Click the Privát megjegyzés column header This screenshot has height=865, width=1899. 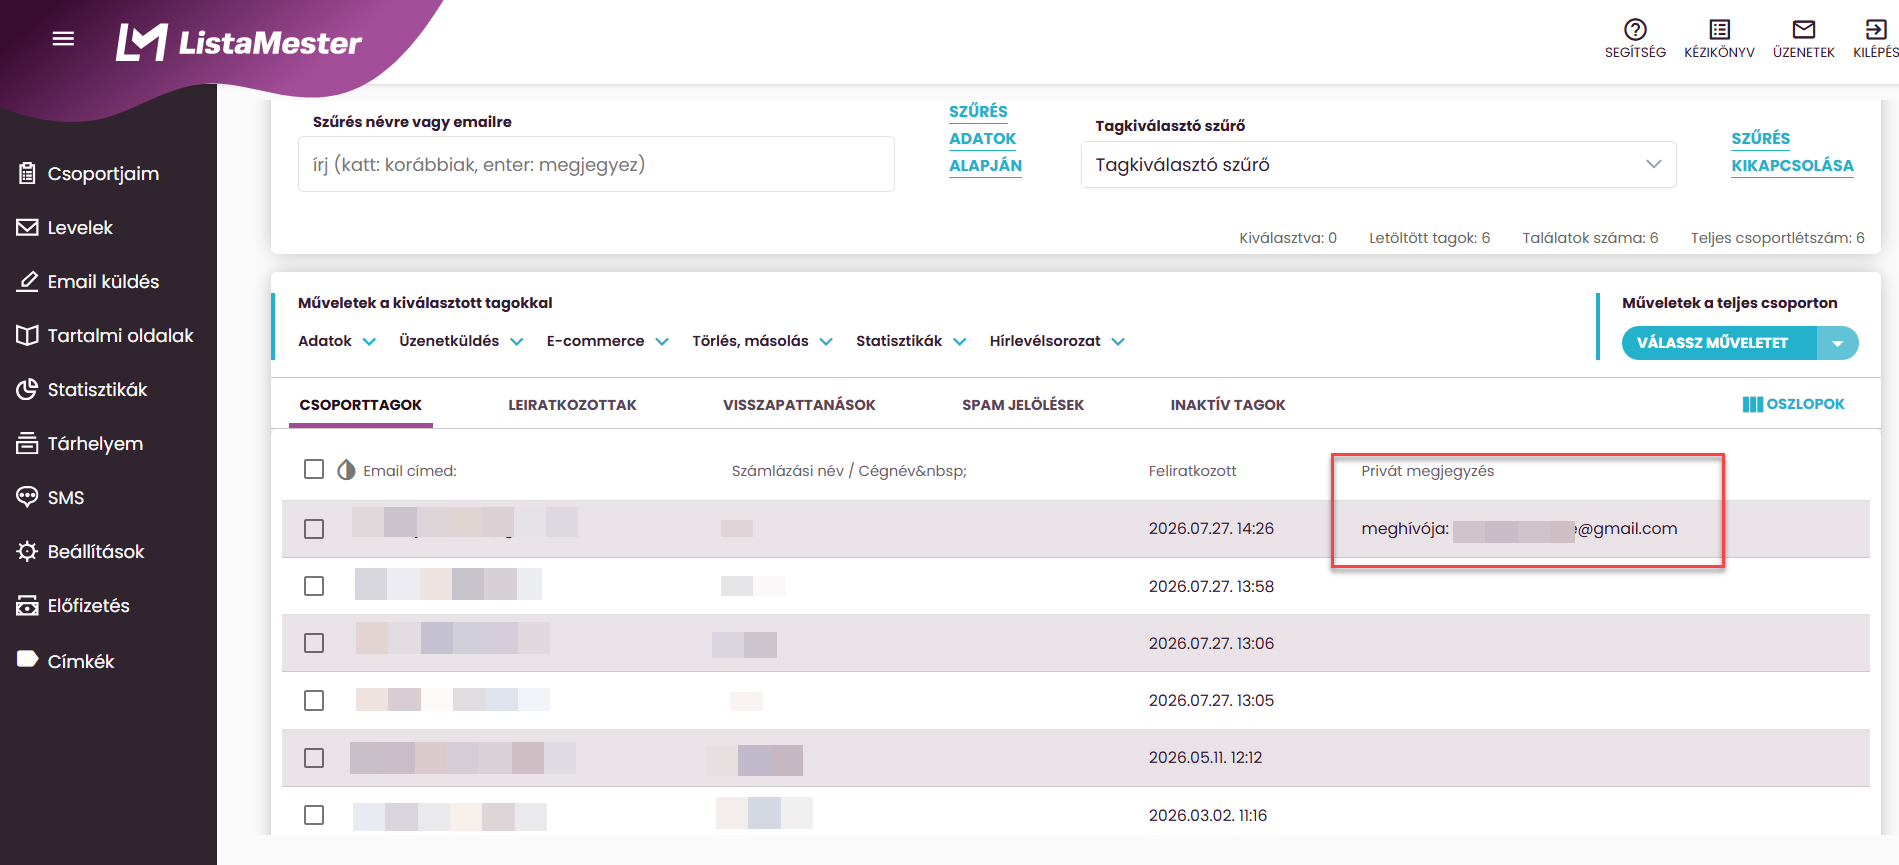pyautogui.click(x=1427, y=471)
